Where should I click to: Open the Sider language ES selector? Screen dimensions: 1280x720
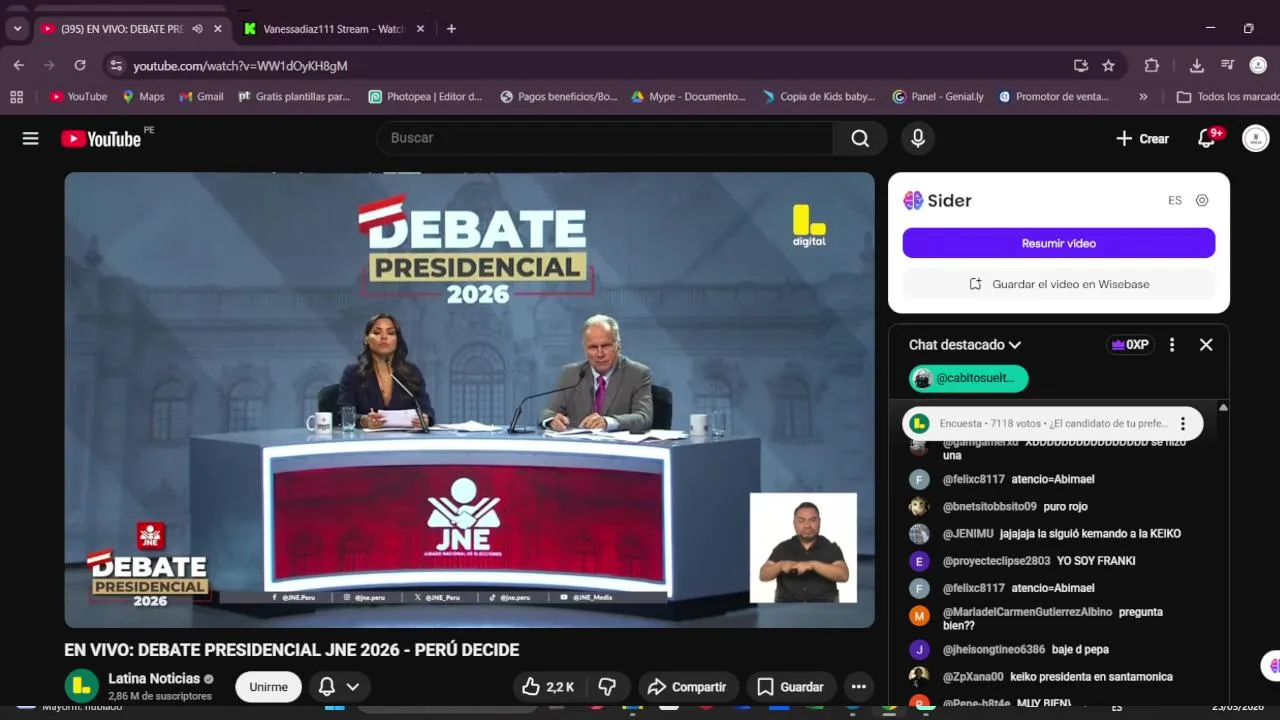point(1175,200)
